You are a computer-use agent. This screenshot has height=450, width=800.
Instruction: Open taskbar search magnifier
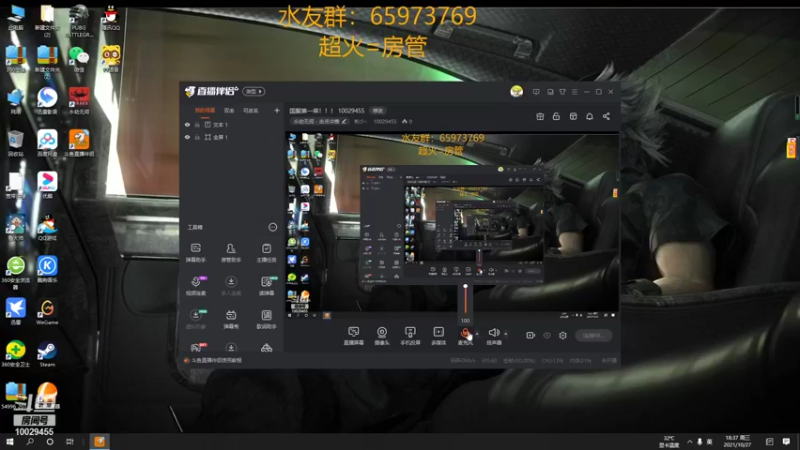point(30,441)
